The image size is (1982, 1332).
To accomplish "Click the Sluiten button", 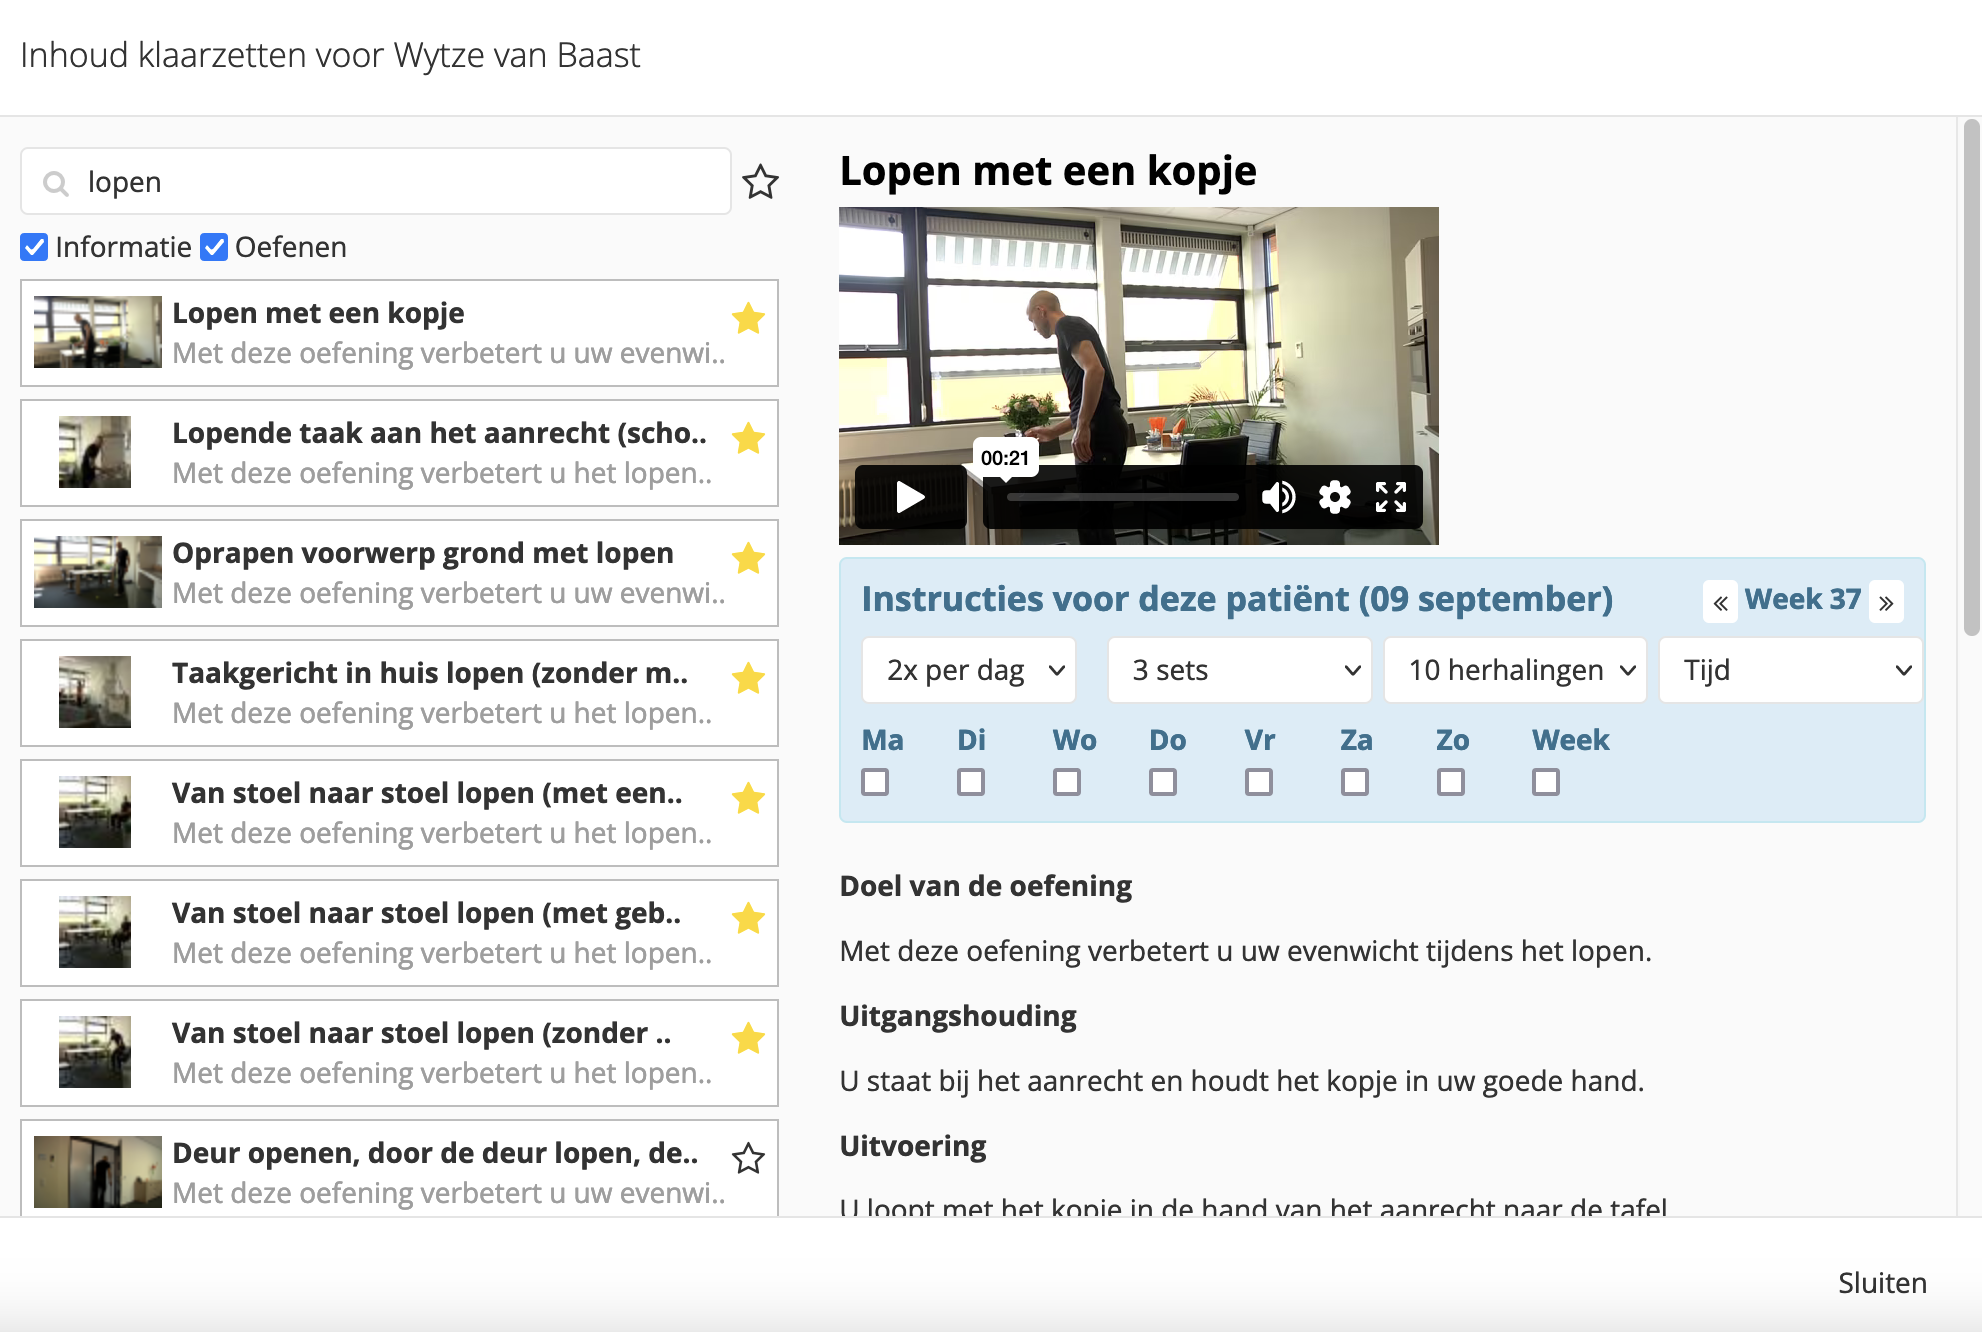I will (1881, 1283).
